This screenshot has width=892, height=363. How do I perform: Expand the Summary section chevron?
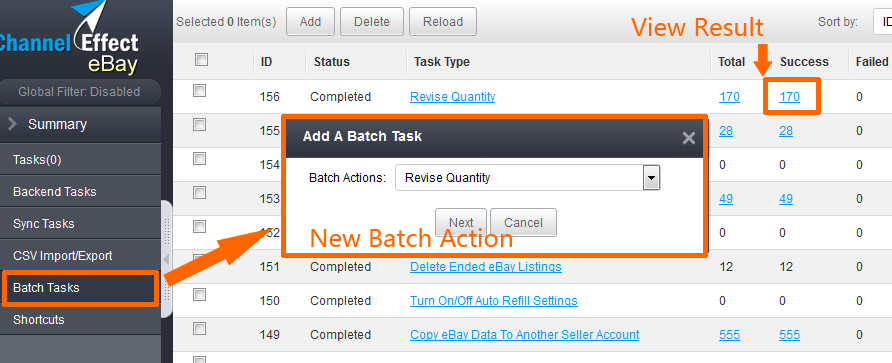tap(12, 124)
